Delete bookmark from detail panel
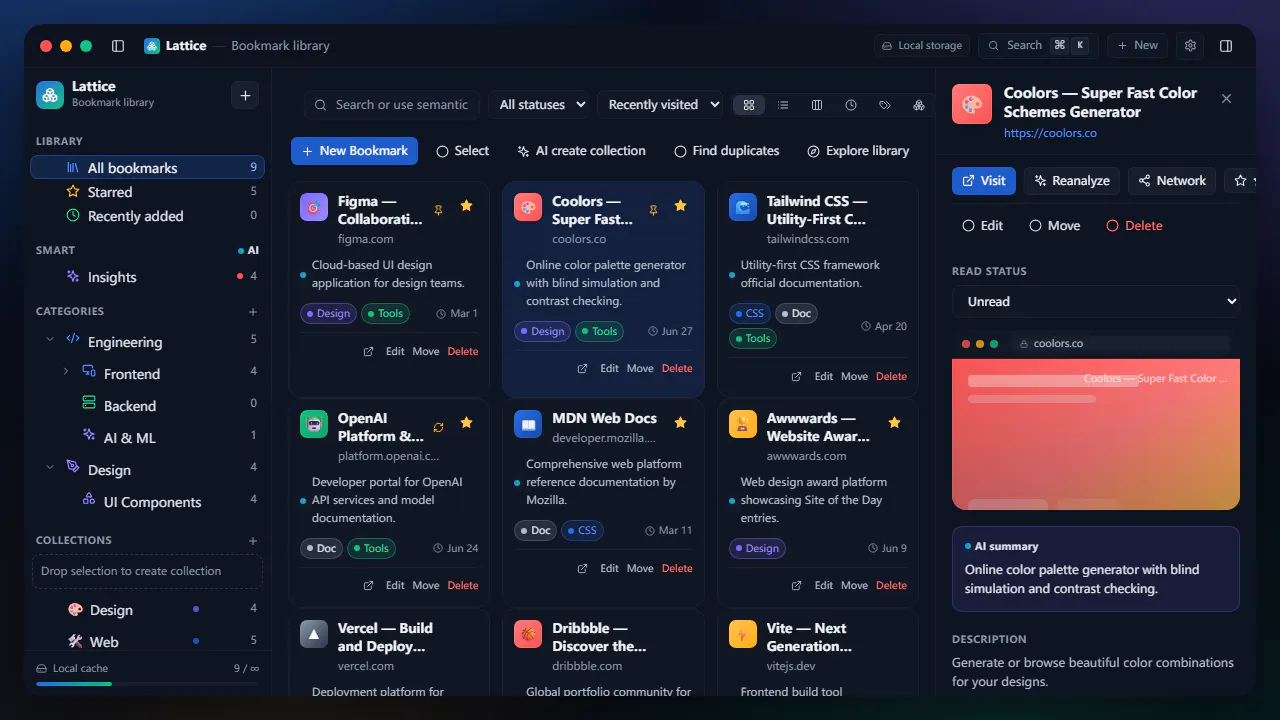 click(1135, 226)
